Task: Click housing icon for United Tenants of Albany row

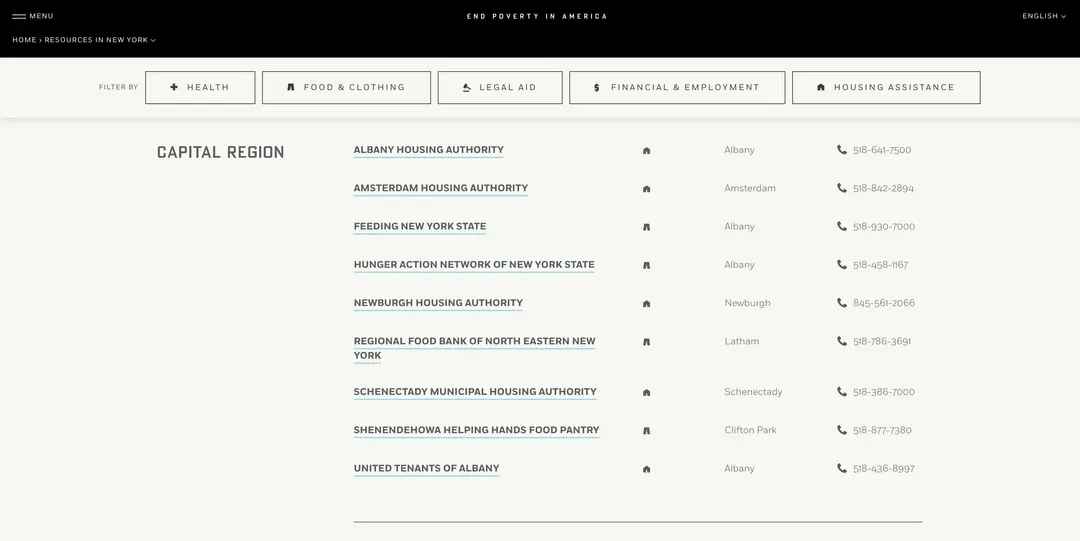Action: [x=646, y=469]
